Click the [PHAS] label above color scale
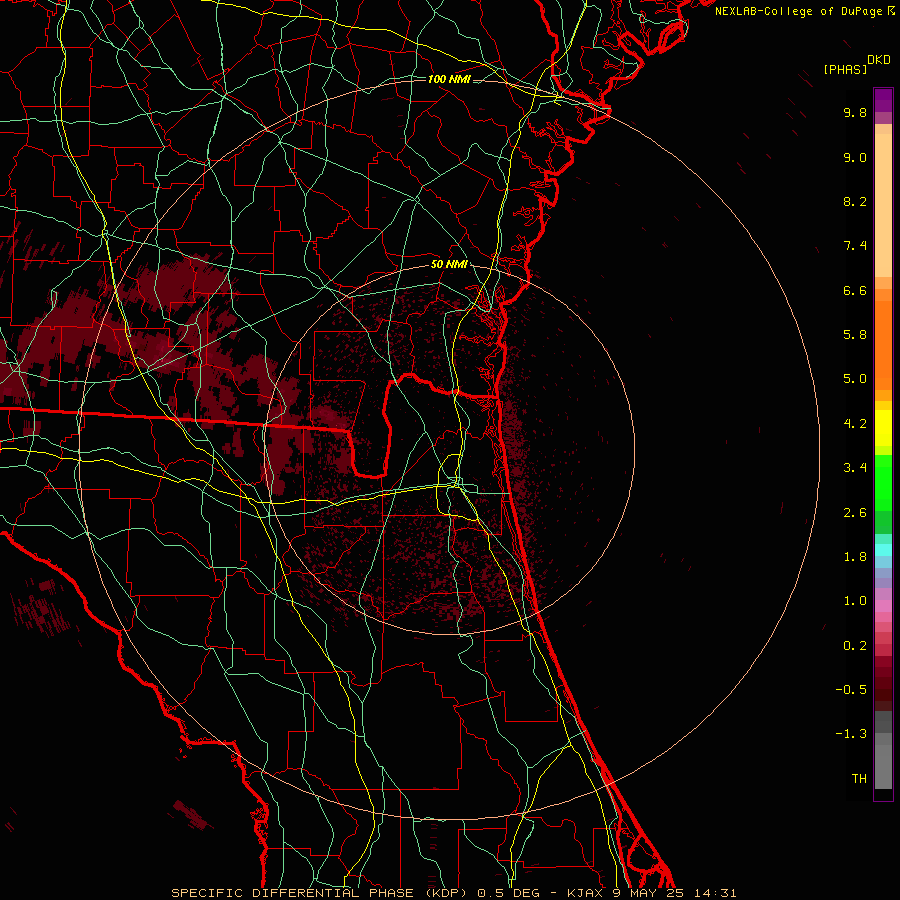This screenshot has height=900, width=900. (x=845, y=70)
